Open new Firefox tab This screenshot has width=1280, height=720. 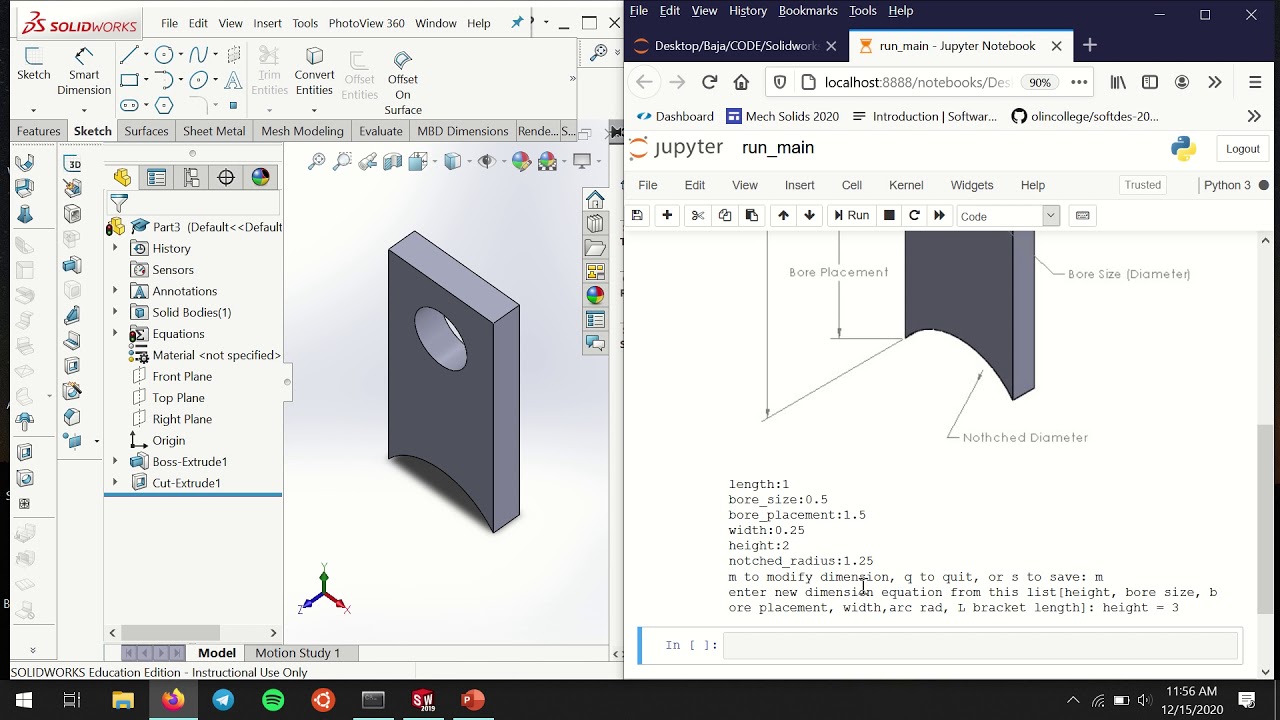1089,45
